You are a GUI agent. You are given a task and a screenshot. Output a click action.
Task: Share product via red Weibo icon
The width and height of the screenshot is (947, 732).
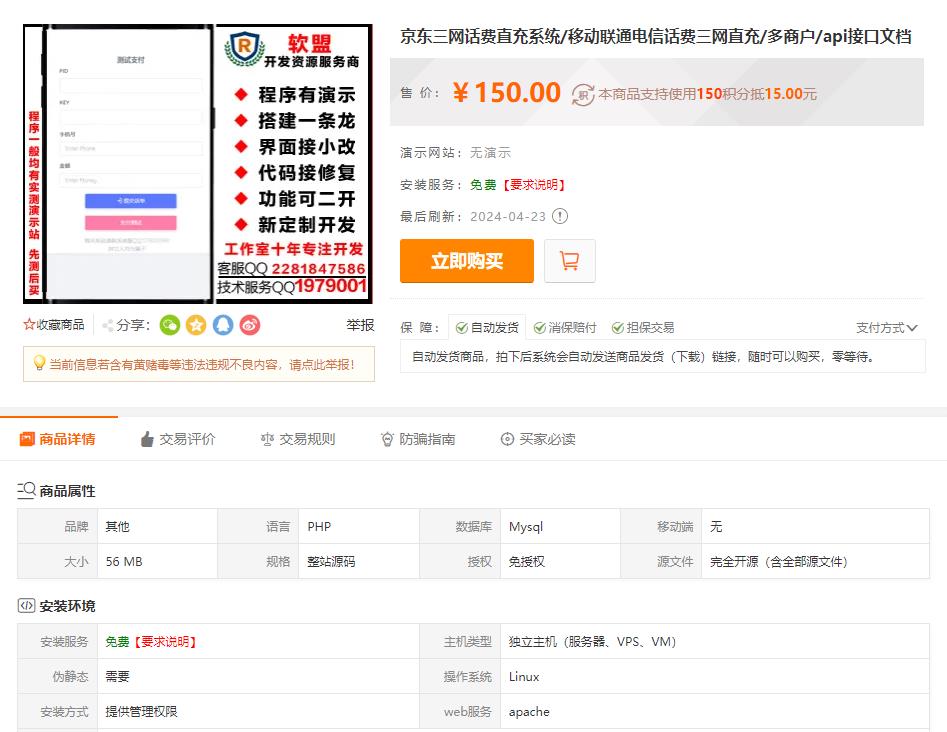pyautogui.click(x=250, y=326)
